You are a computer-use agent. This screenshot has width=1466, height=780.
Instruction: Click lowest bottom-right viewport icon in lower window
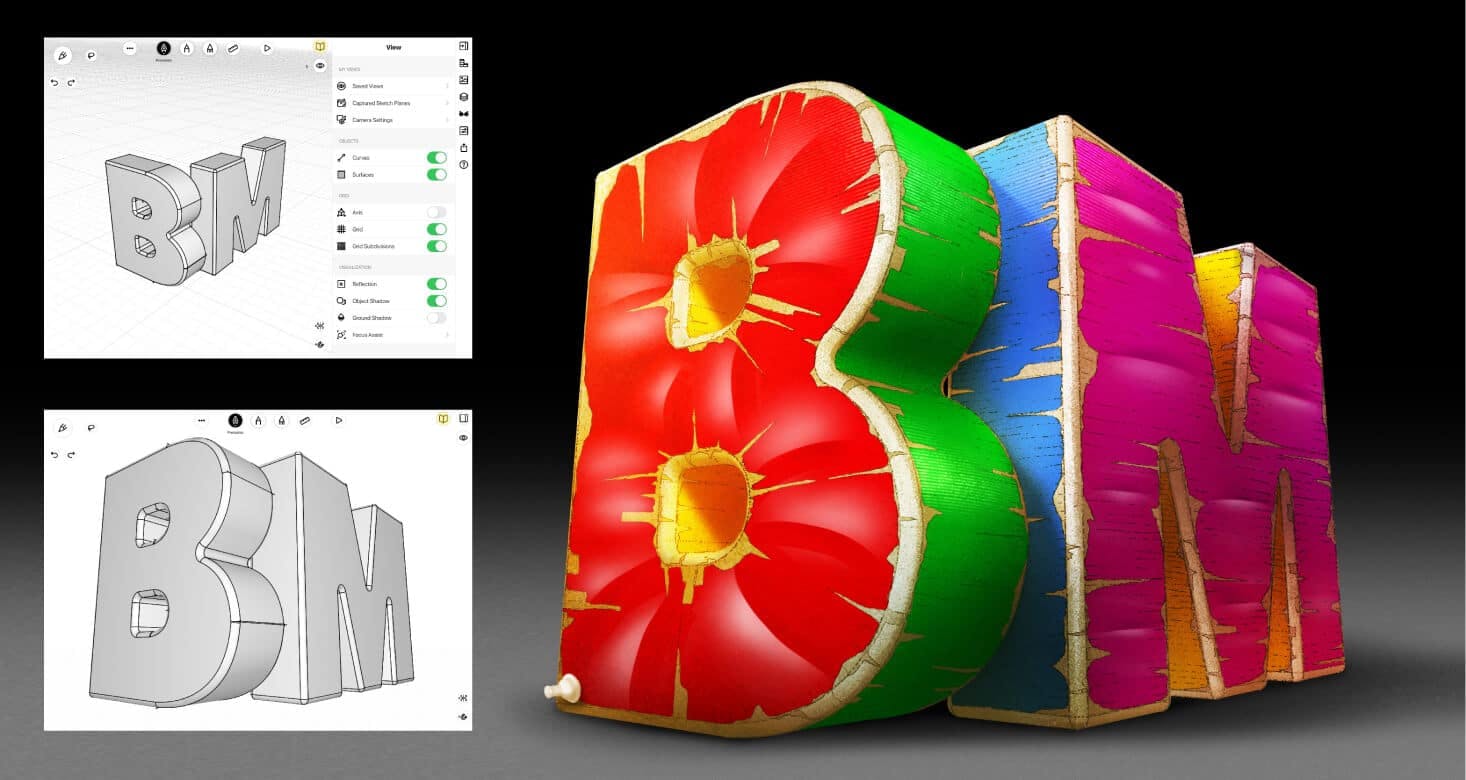463,717
